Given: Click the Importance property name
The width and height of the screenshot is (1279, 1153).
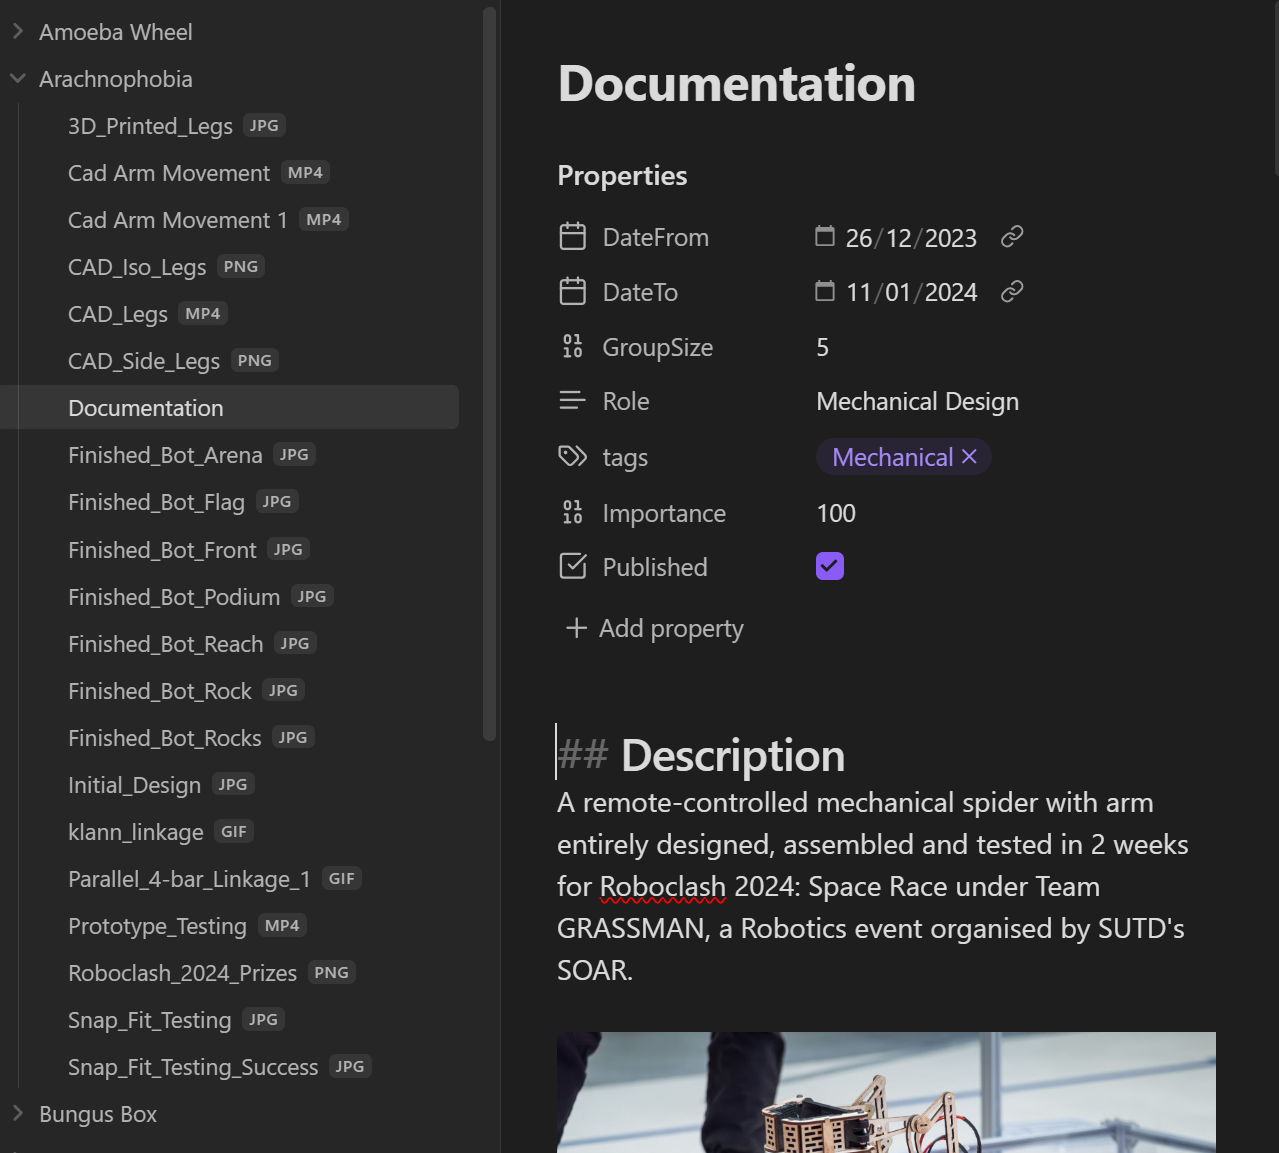Looking at the screenshot, I should pyautogui.click(x=664, y=513).
